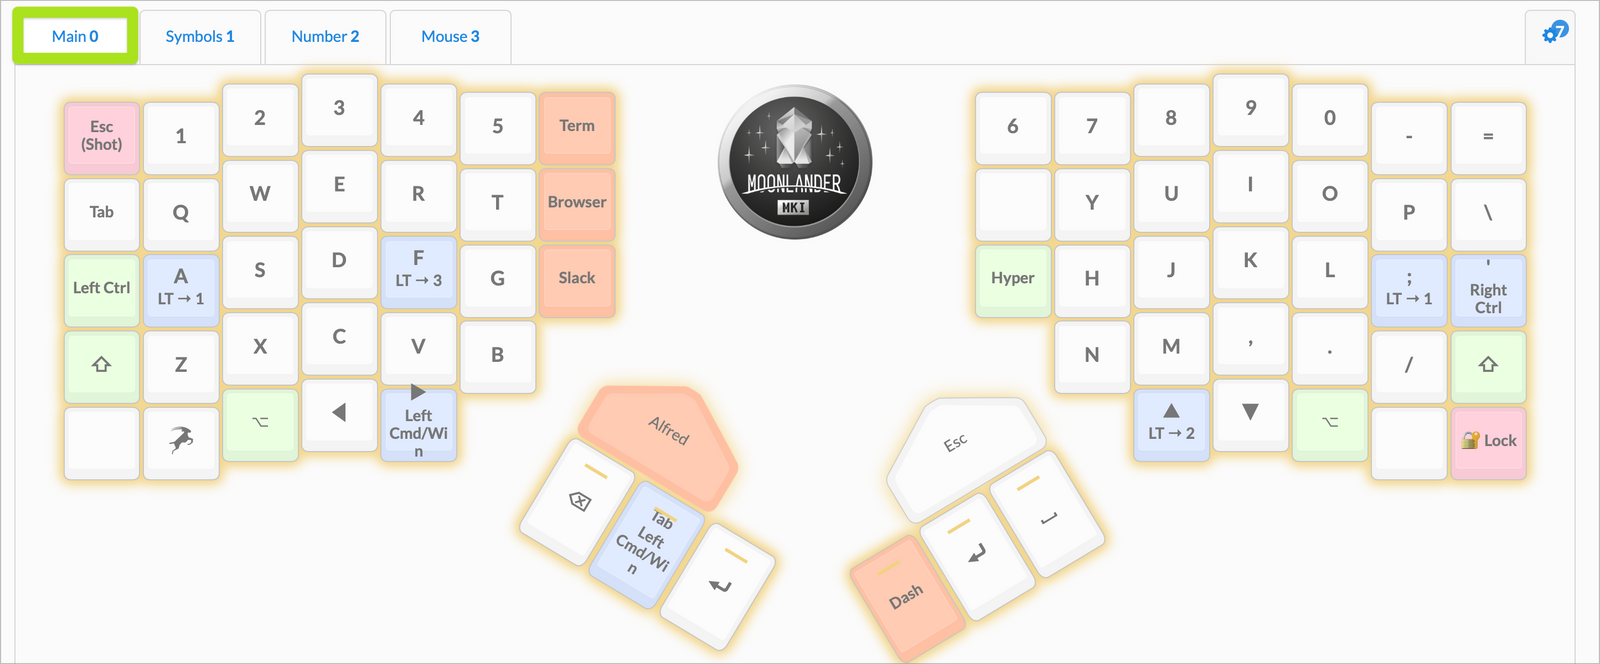
Task: Click the Moonlander MK I logo
Action: 795,162
